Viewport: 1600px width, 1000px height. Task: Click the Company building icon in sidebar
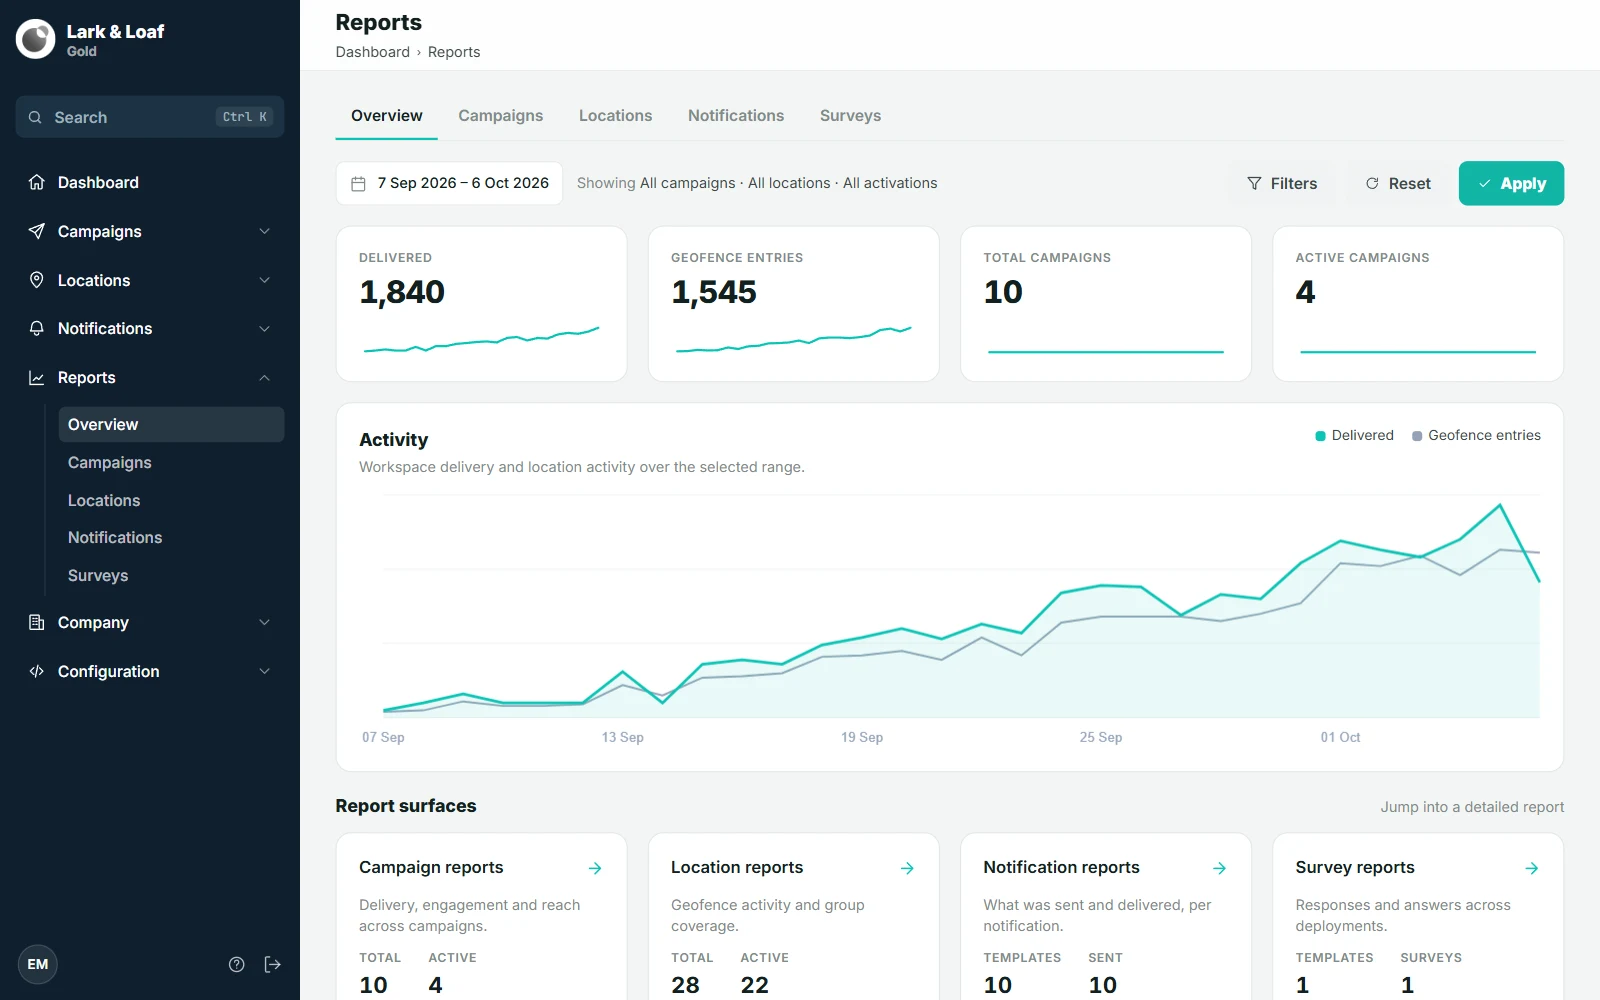coord(37,622)
